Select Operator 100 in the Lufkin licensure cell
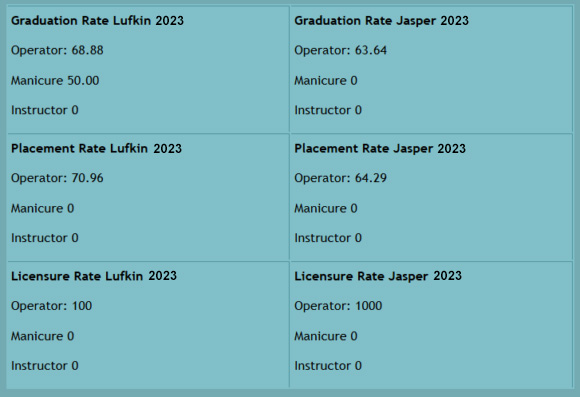This screenshot has height=397, width=580. tap(51, 306)
